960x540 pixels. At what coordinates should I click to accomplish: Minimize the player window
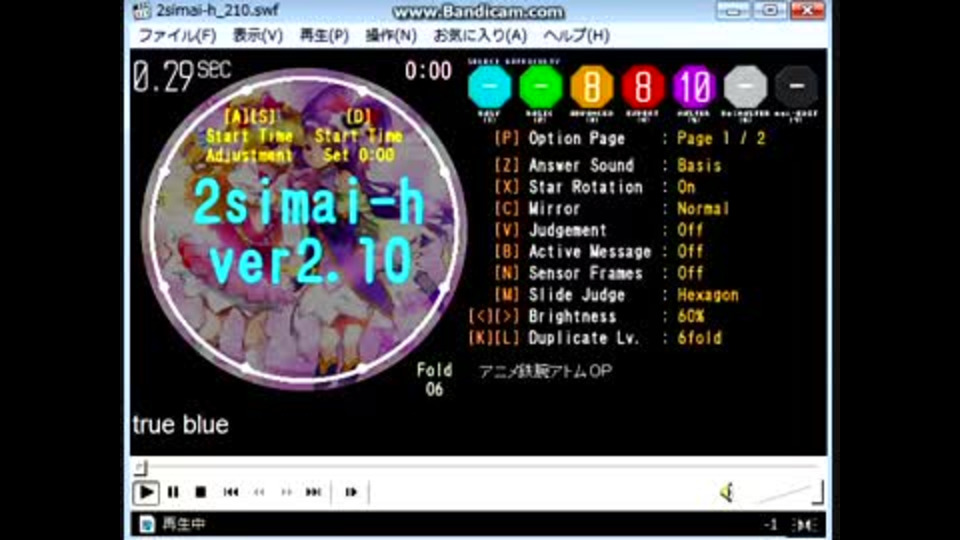tap(733, 10)
